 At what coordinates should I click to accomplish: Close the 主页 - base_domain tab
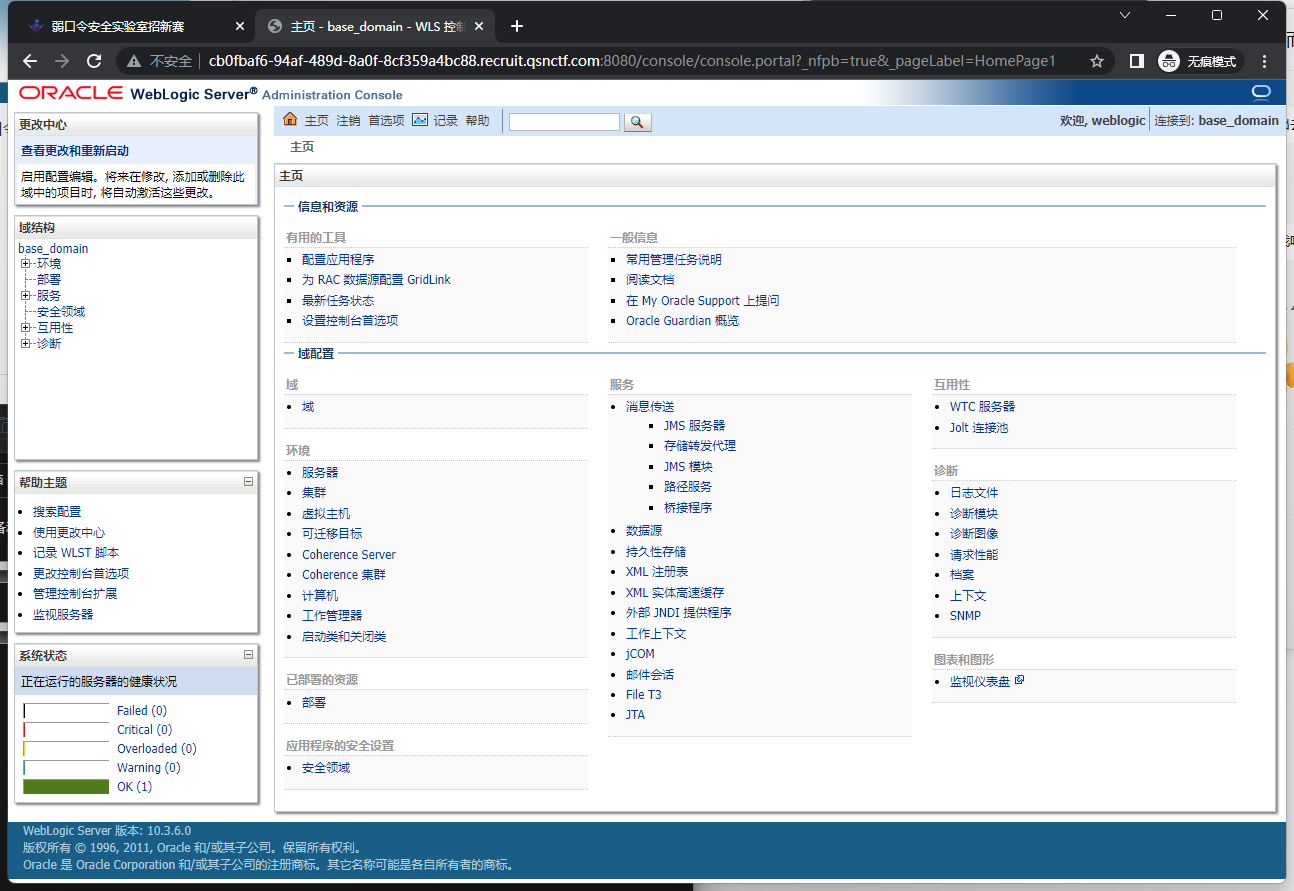(x=479, y=26)
